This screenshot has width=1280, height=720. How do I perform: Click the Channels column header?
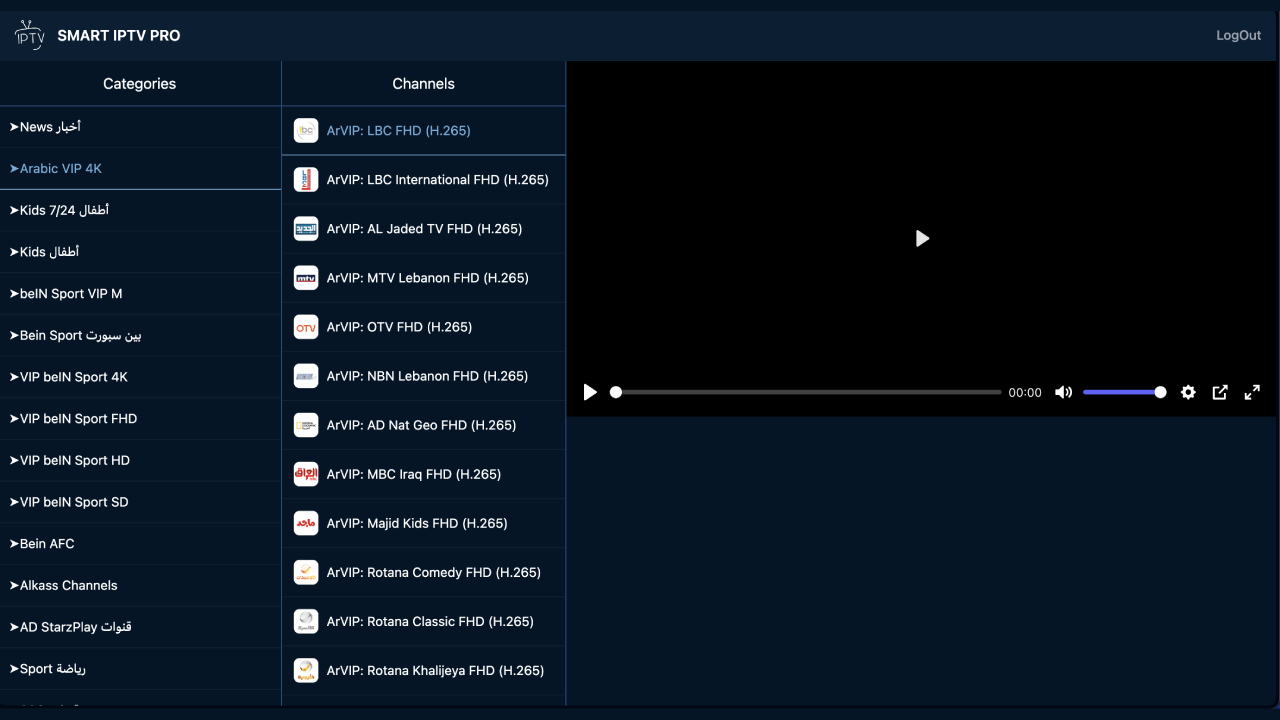click(424, 84)
